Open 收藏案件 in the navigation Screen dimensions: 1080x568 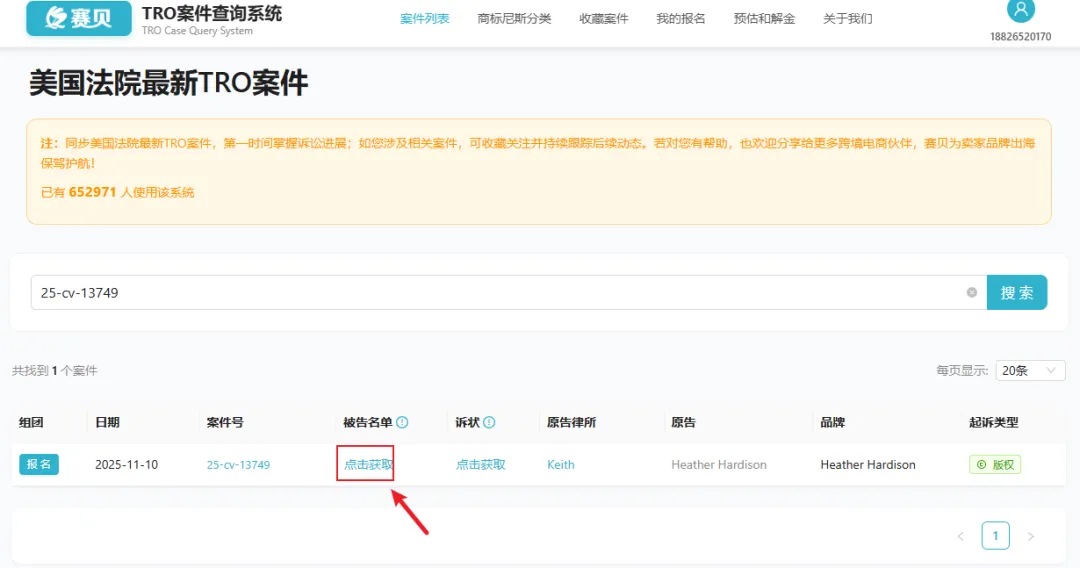604,19
